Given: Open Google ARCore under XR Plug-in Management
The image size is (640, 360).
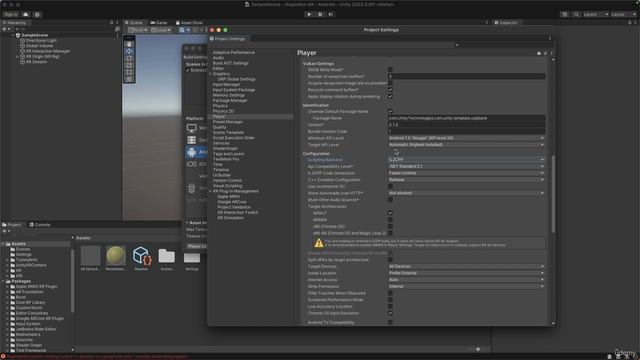Looking at the screenshot, I should (x=231, y=202).
